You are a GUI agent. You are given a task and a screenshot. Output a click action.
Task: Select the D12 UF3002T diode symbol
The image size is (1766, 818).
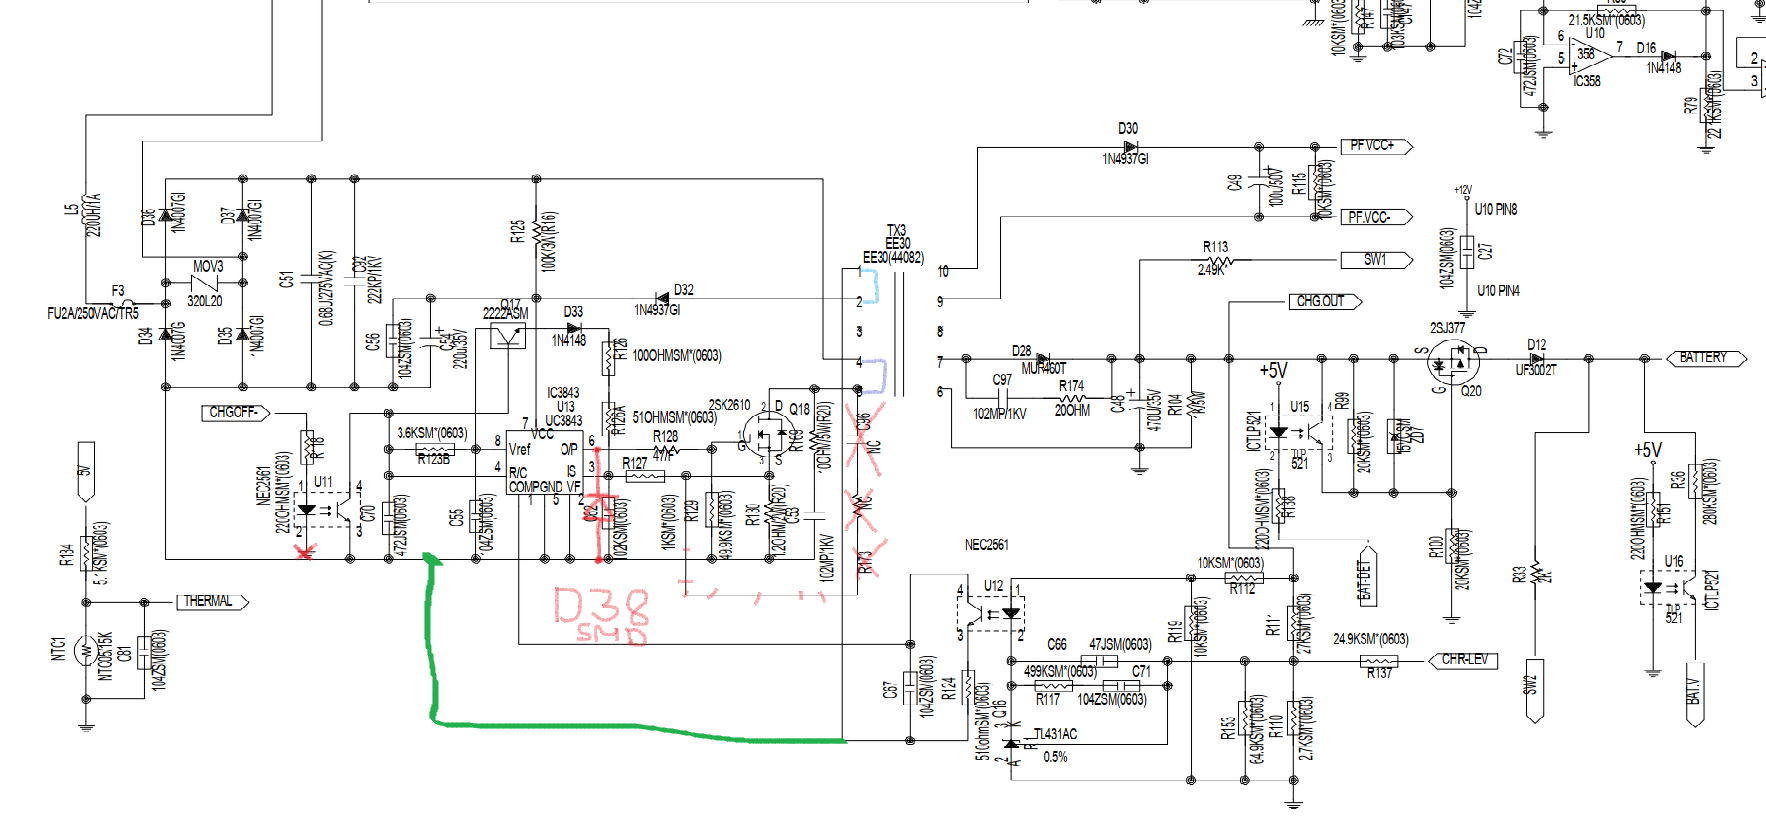point(1537,358)
